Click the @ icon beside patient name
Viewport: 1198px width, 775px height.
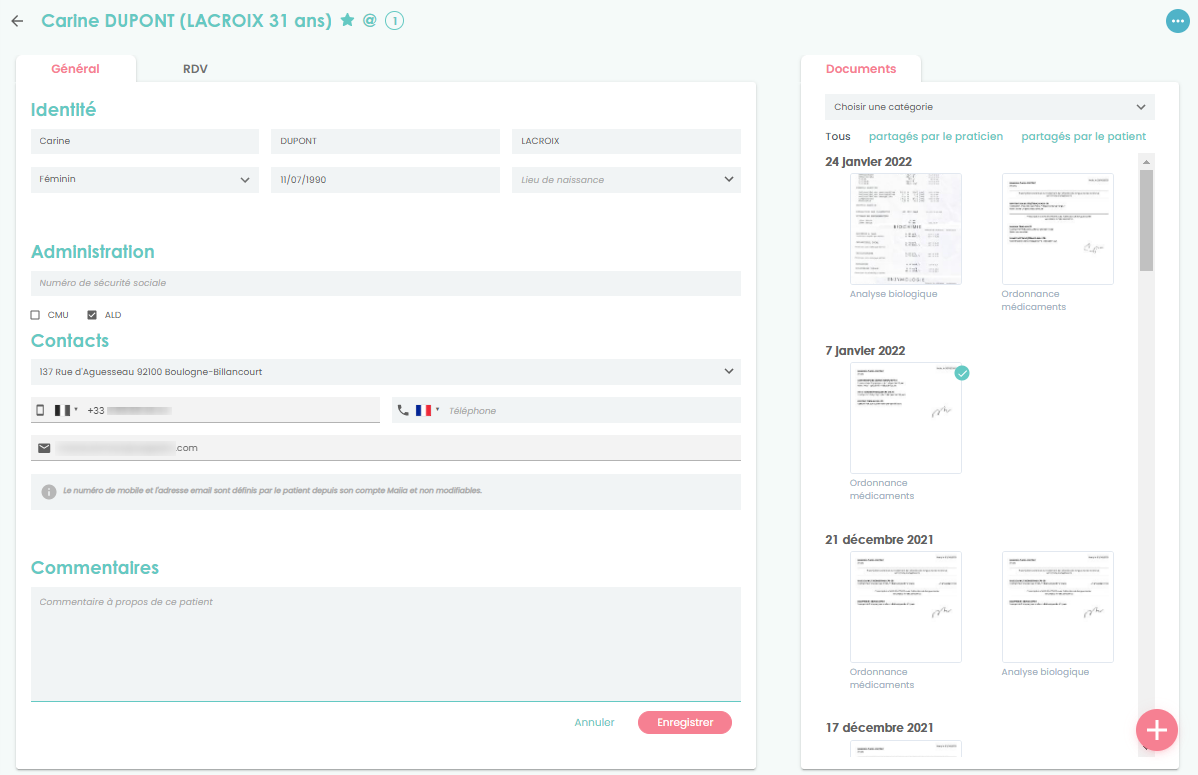tap(369, 20)
